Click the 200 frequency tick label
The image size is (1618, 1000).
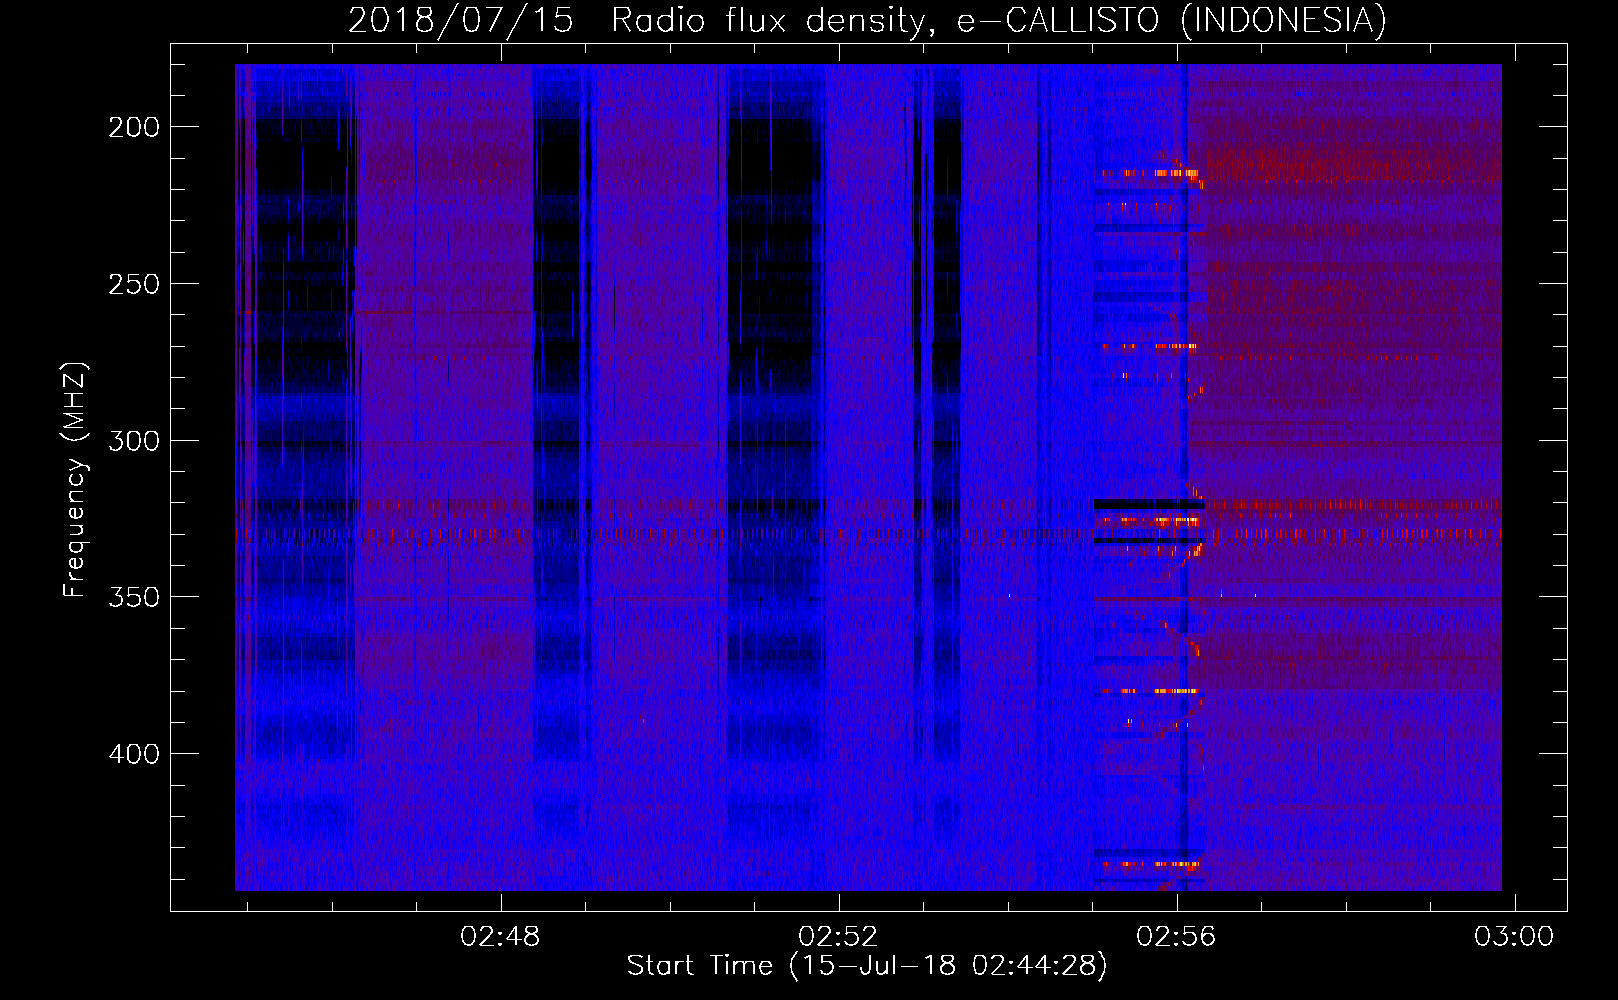tap(133, 127)
